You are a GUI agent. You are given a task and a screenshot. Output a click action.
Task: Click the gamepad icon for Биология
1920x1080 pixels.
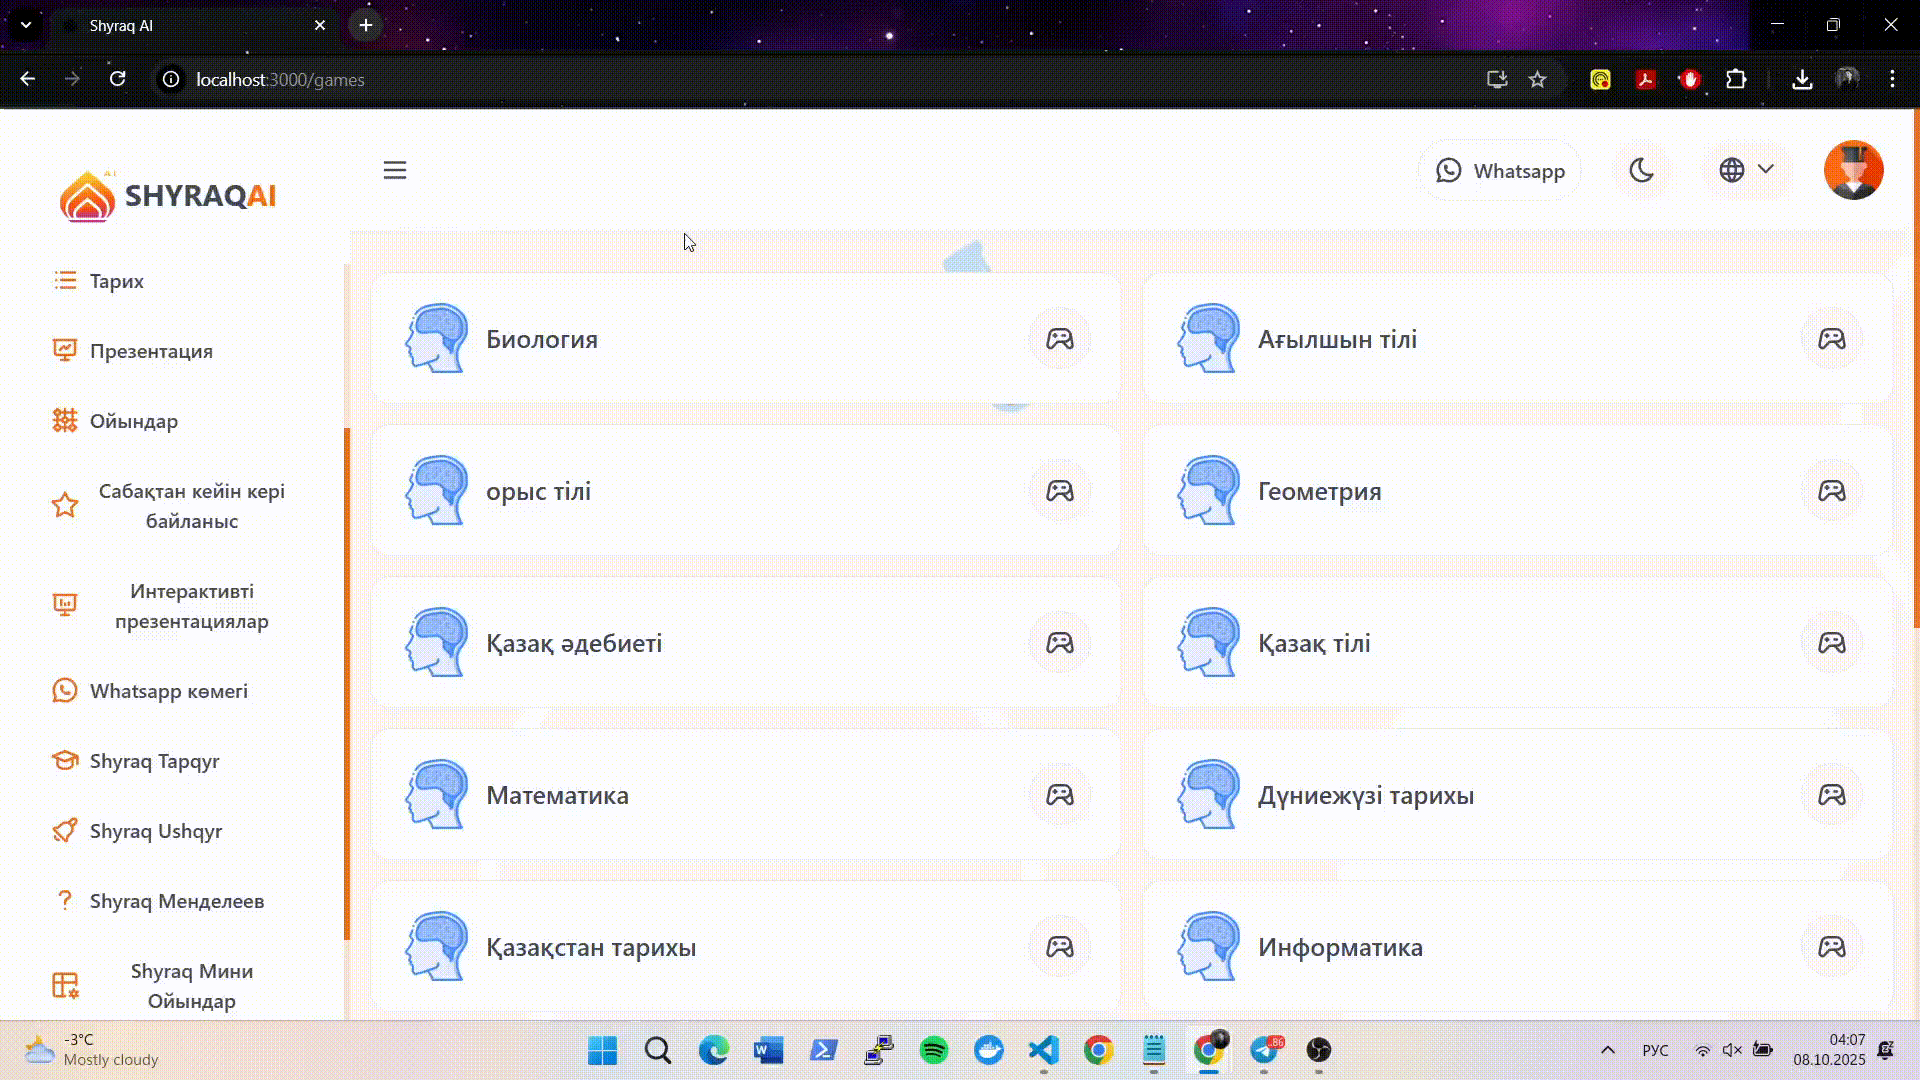tap(1059, 339)
